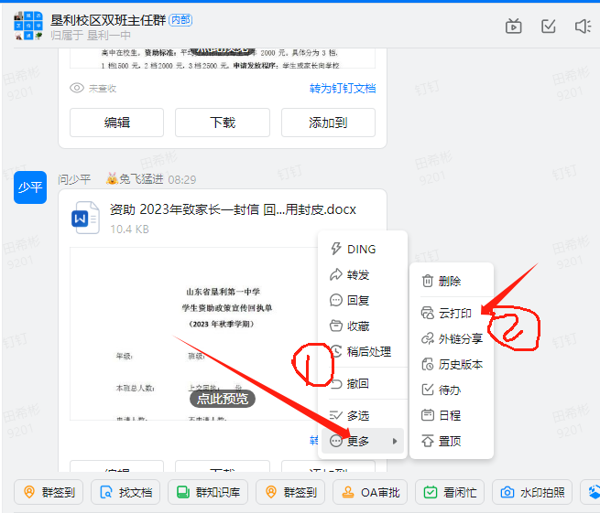The image size is (600, 513).
Task: Select 云打印 in the submenu
Action: coord(452,313)
